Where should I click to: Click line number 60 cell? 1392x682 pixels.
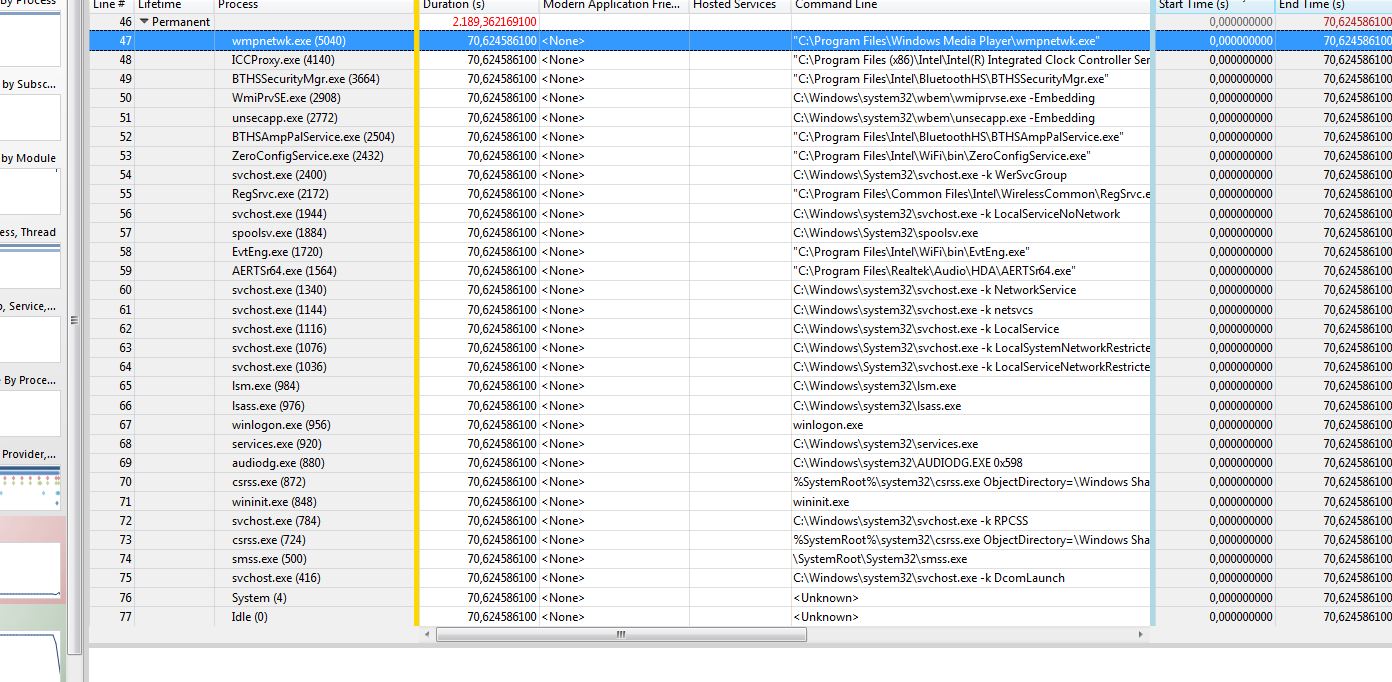tap(112, 290)
